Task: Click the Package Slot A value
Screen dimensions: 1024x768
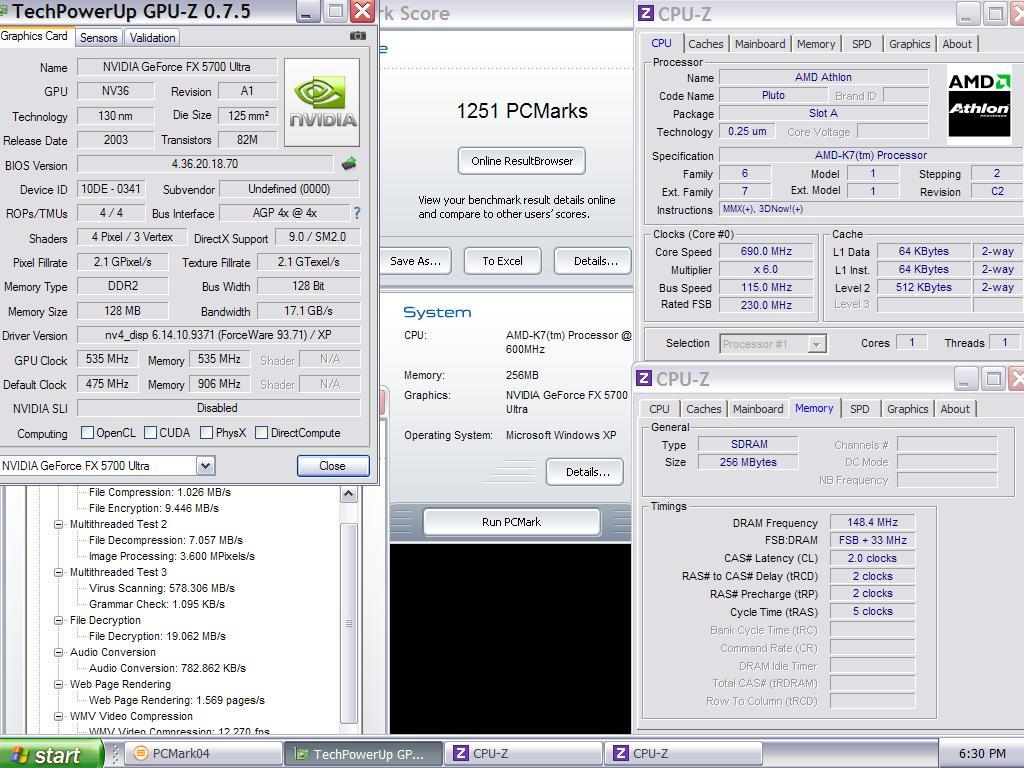Action: 823,113
